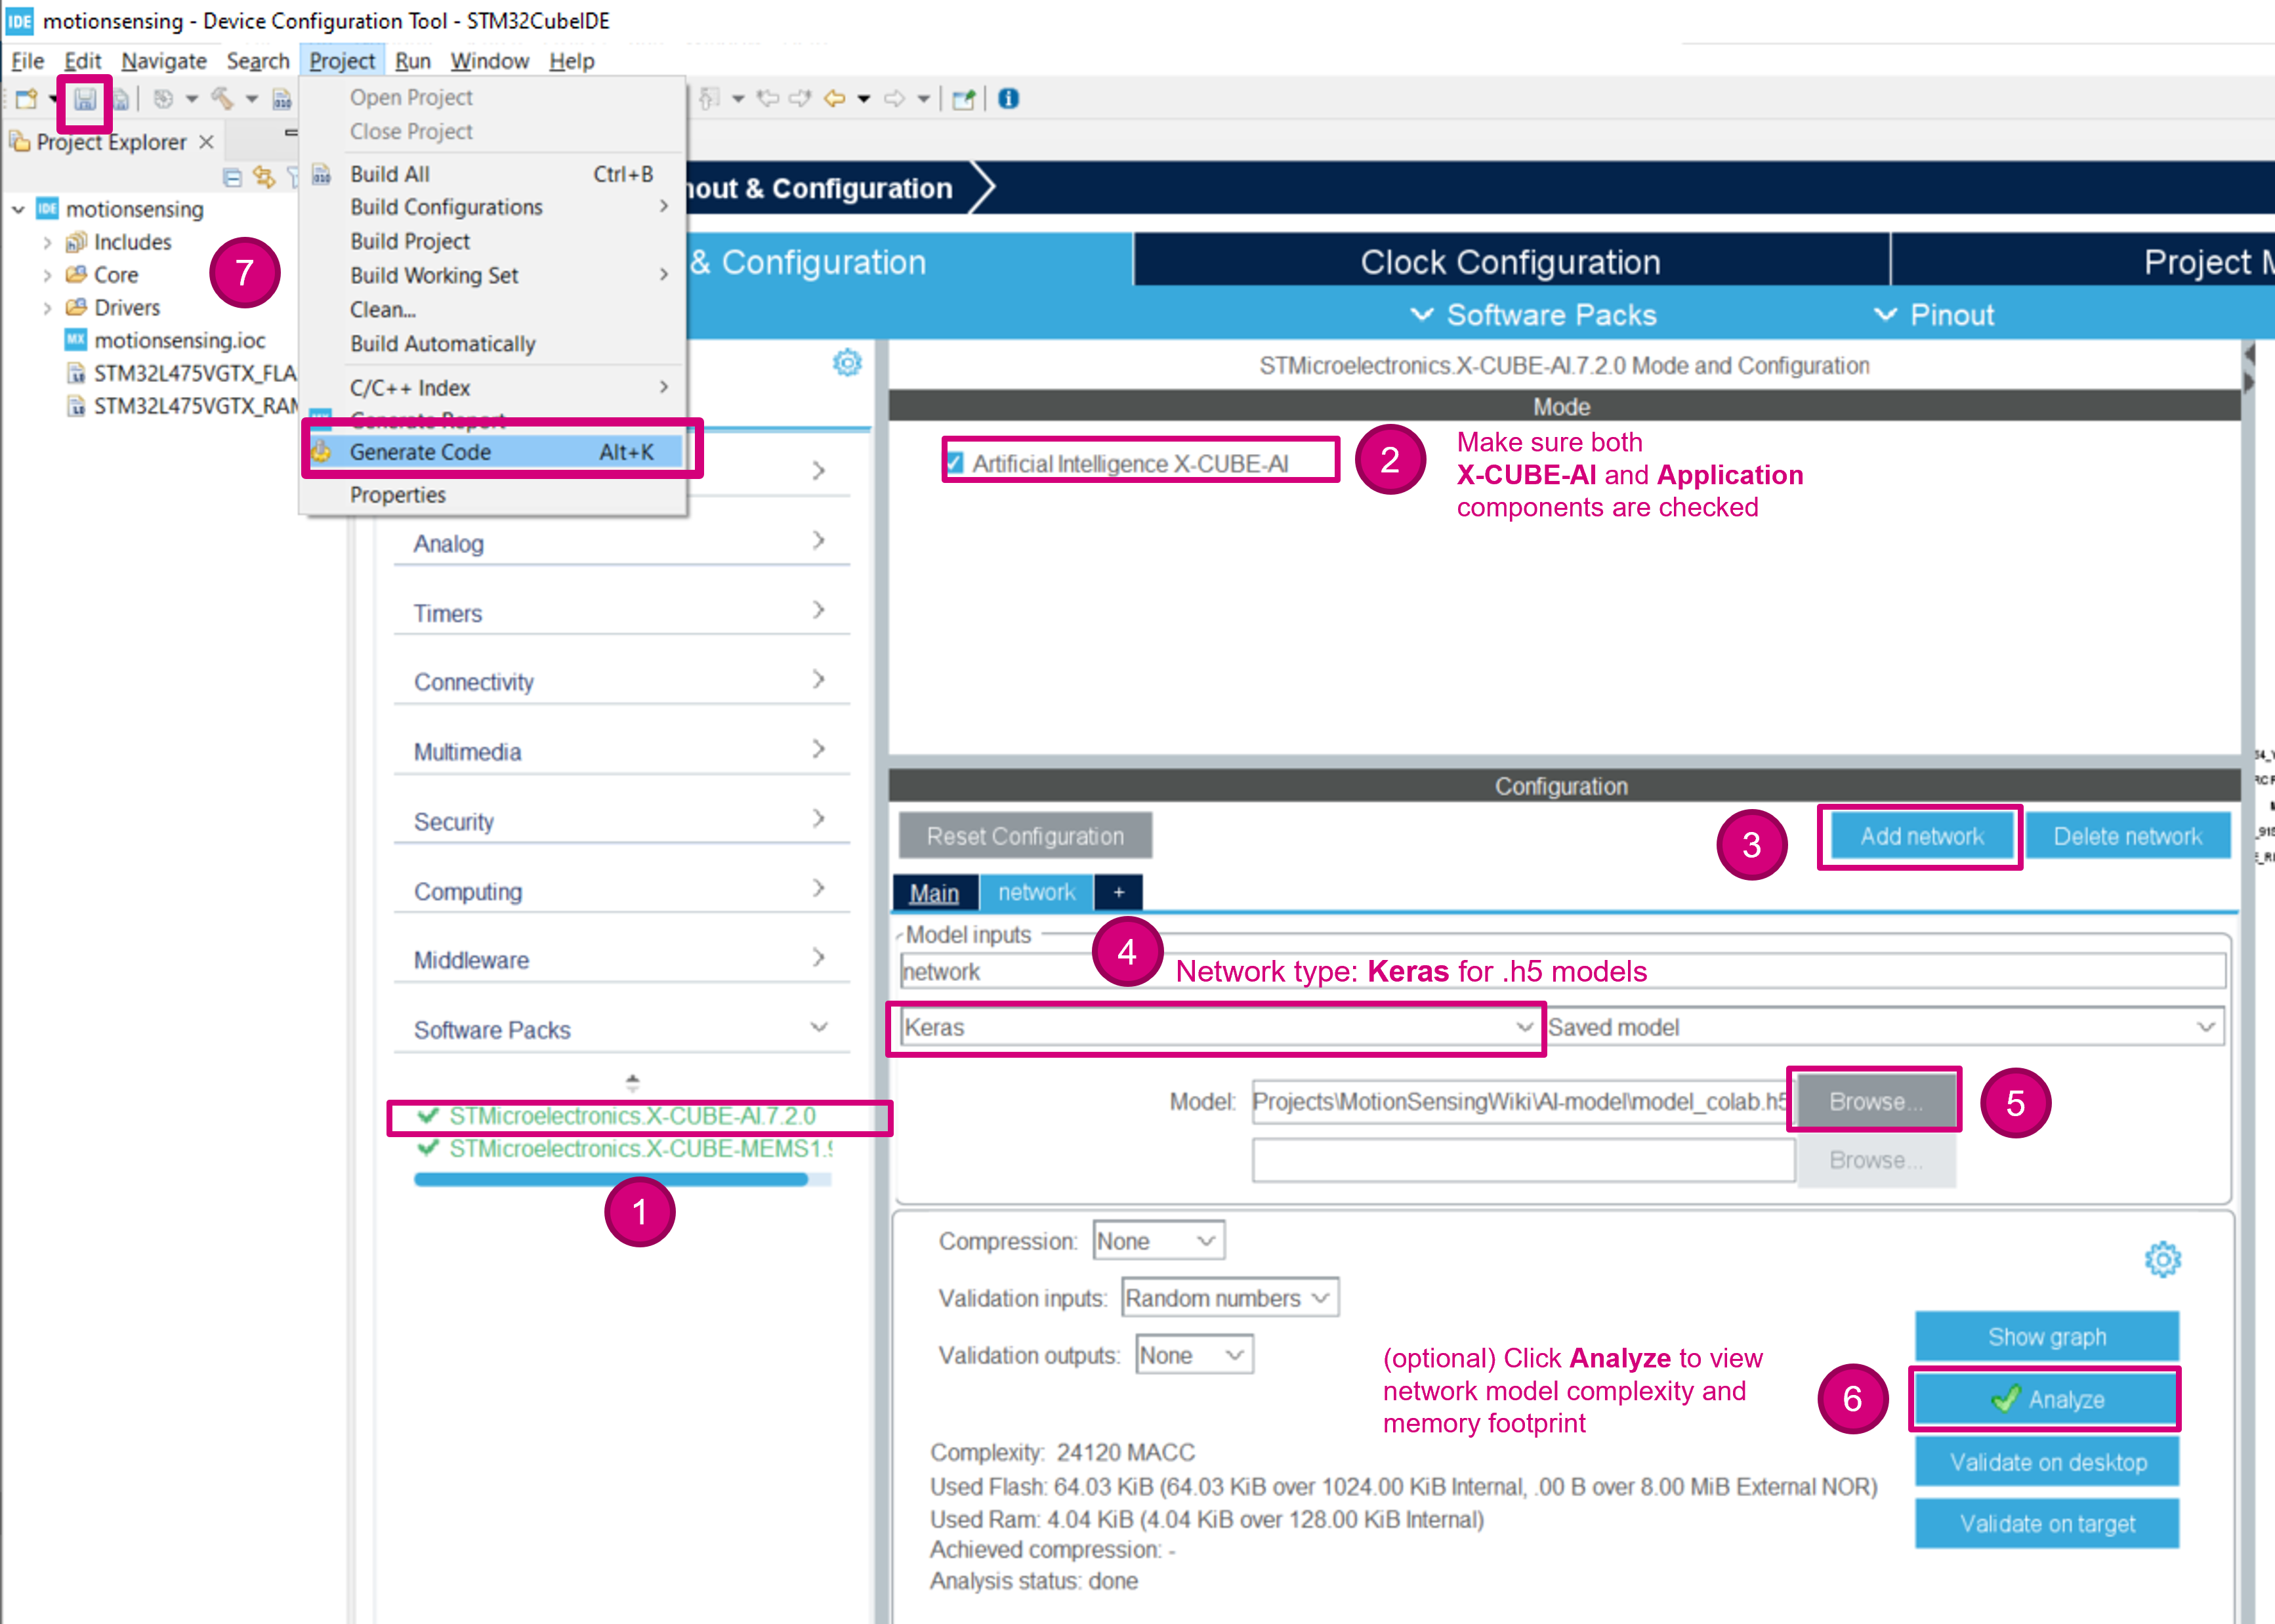Open the Navigate menu
Screen dimensions: 2275x1624
pyautogui.click(x=164, y=61)
